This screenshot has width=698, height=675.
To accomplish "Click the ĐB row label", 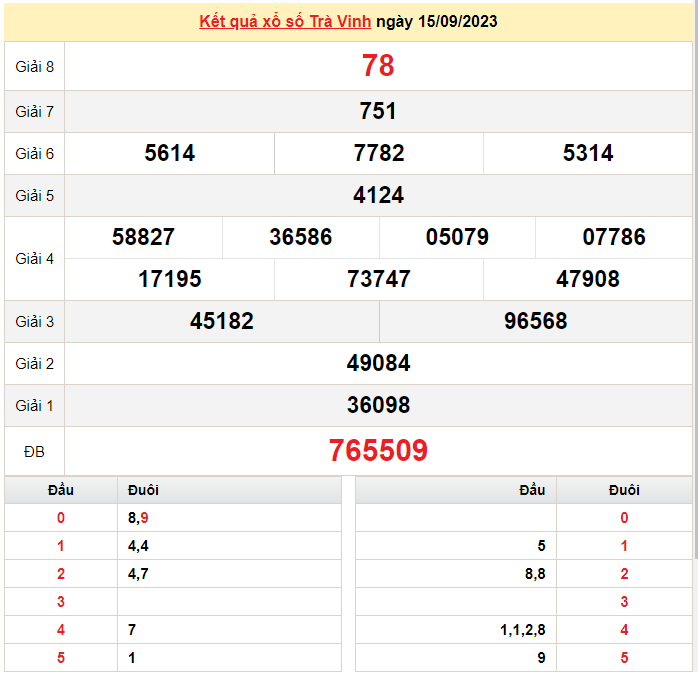I will pyautogui.click(x=34, y=452).
